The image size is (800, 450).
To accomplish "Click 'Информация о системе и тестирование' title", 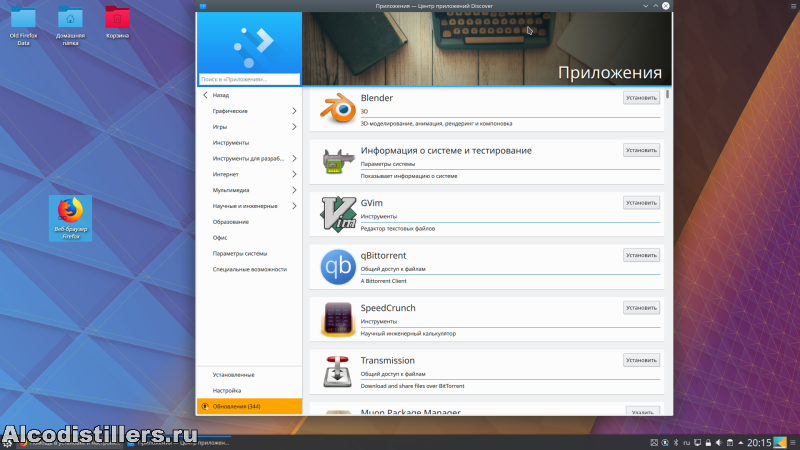I will (x=446, y=151).
